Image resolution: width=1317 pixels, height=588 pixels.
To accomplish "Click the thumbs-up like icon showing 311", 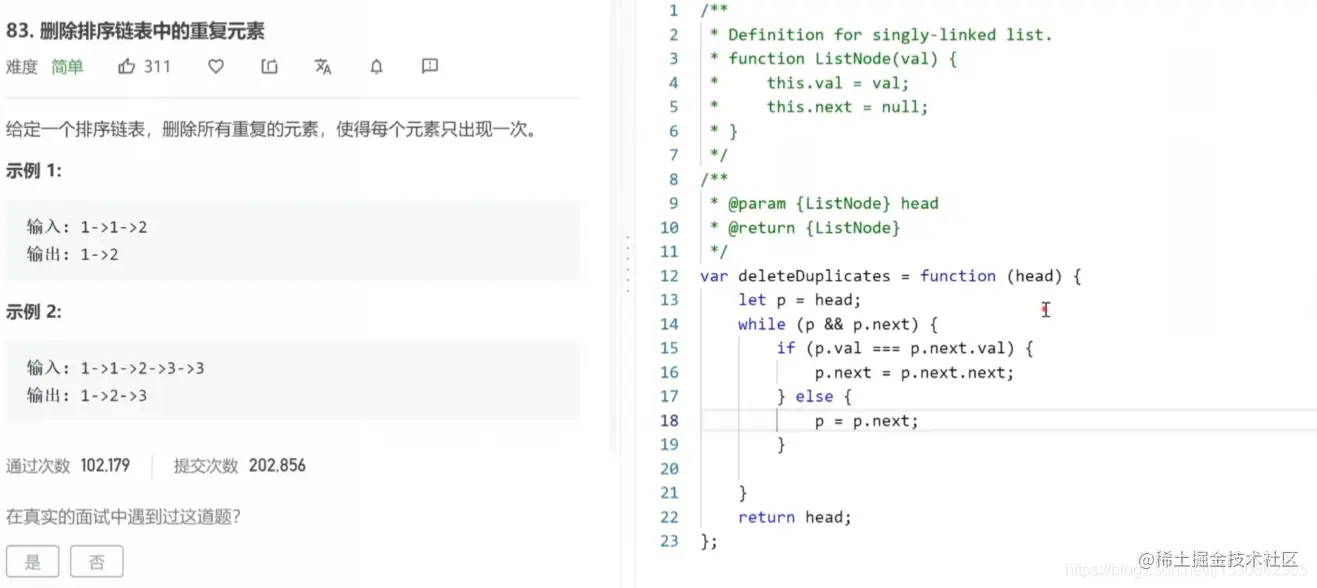I will (144, 67).
